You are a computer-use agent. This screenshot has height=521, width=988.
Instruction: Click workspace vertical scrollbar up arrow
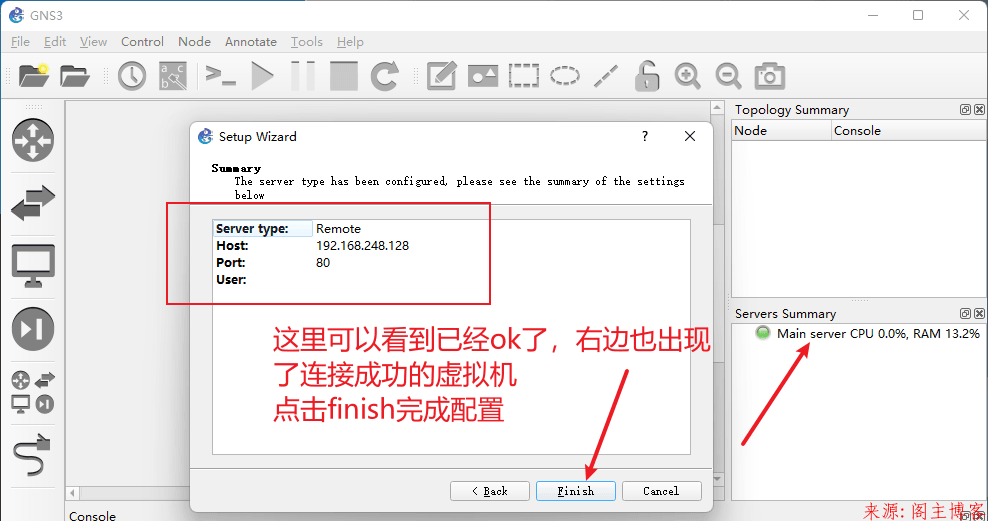[x=717, y=108]
